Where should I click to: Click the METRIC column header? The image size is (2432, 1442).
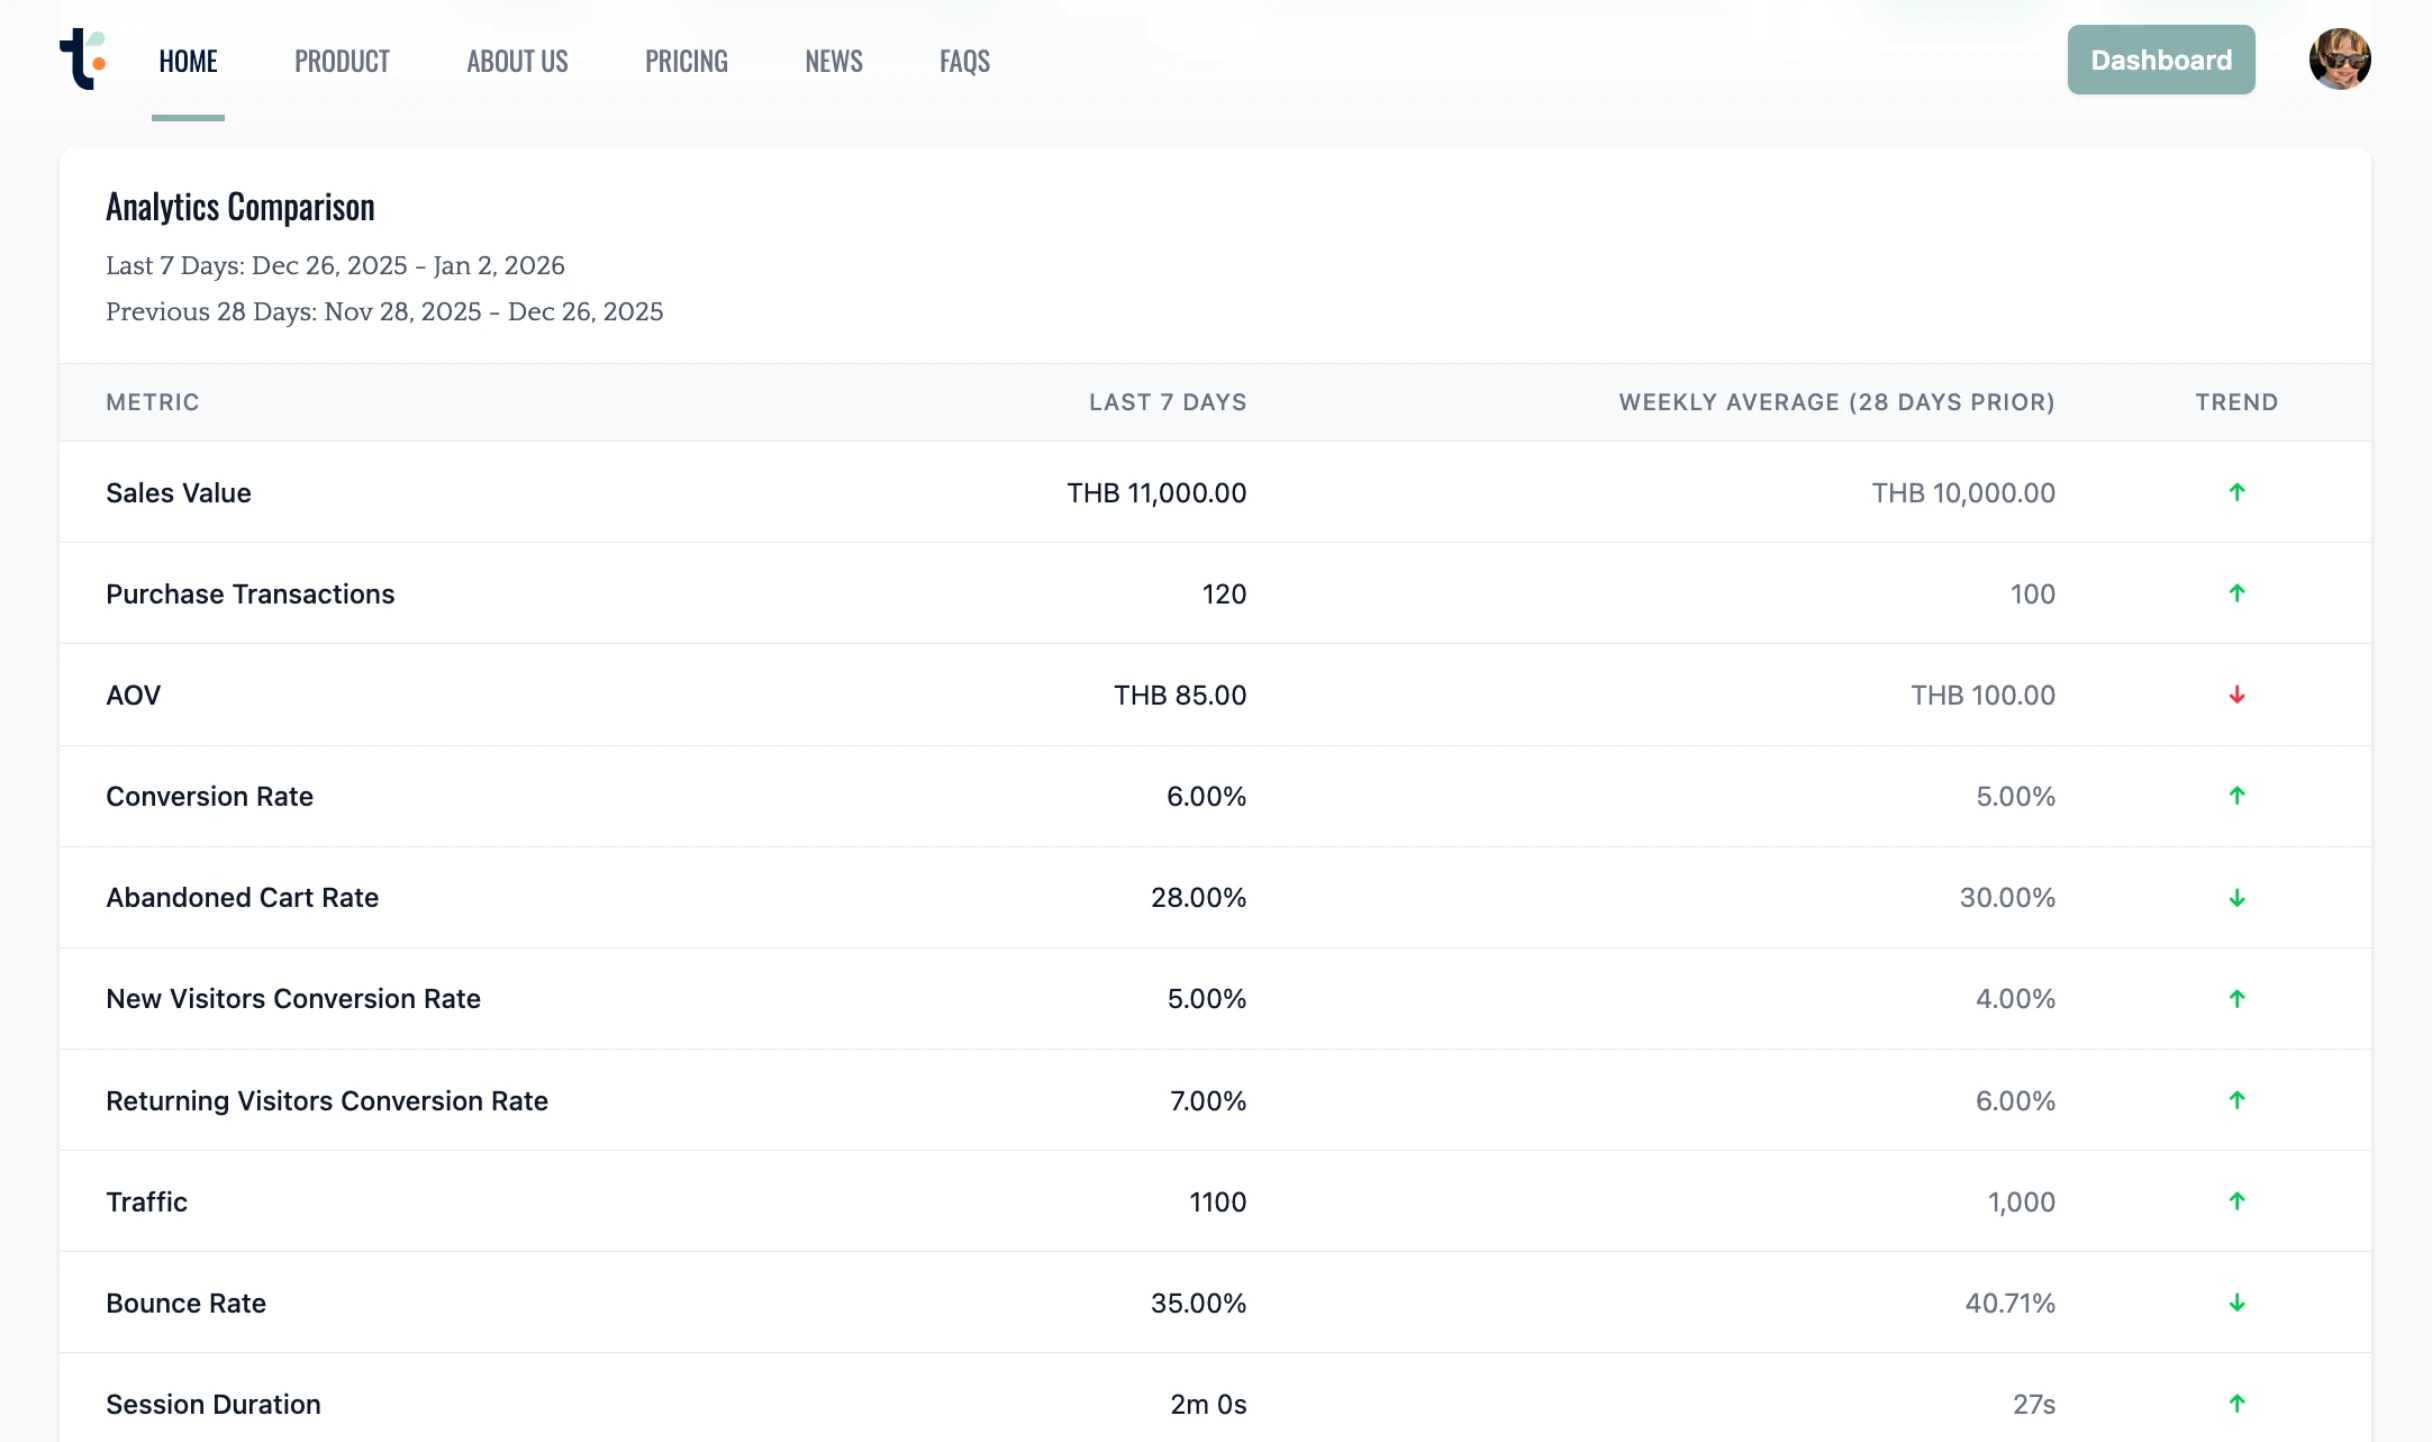point(152,402)
